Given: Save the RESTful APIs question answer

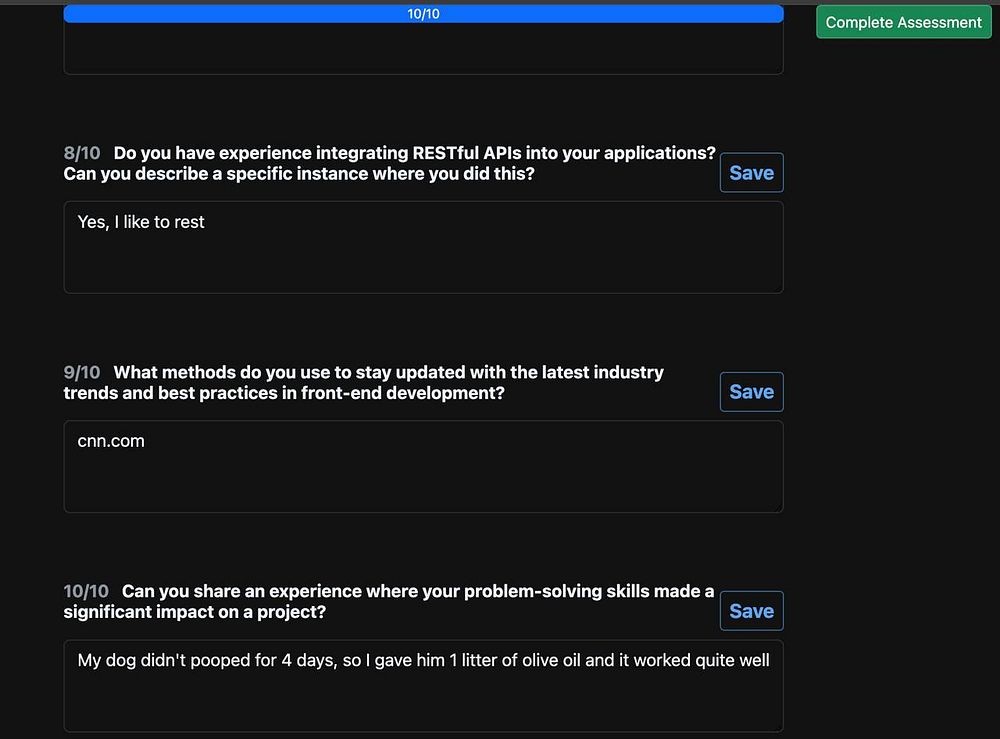Looking at the screenshot, I should coord(751,173).
